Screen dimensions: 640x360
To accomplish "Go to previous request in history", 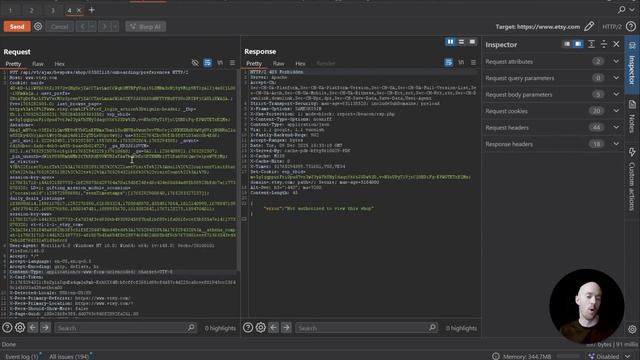I will pos(83,27).
